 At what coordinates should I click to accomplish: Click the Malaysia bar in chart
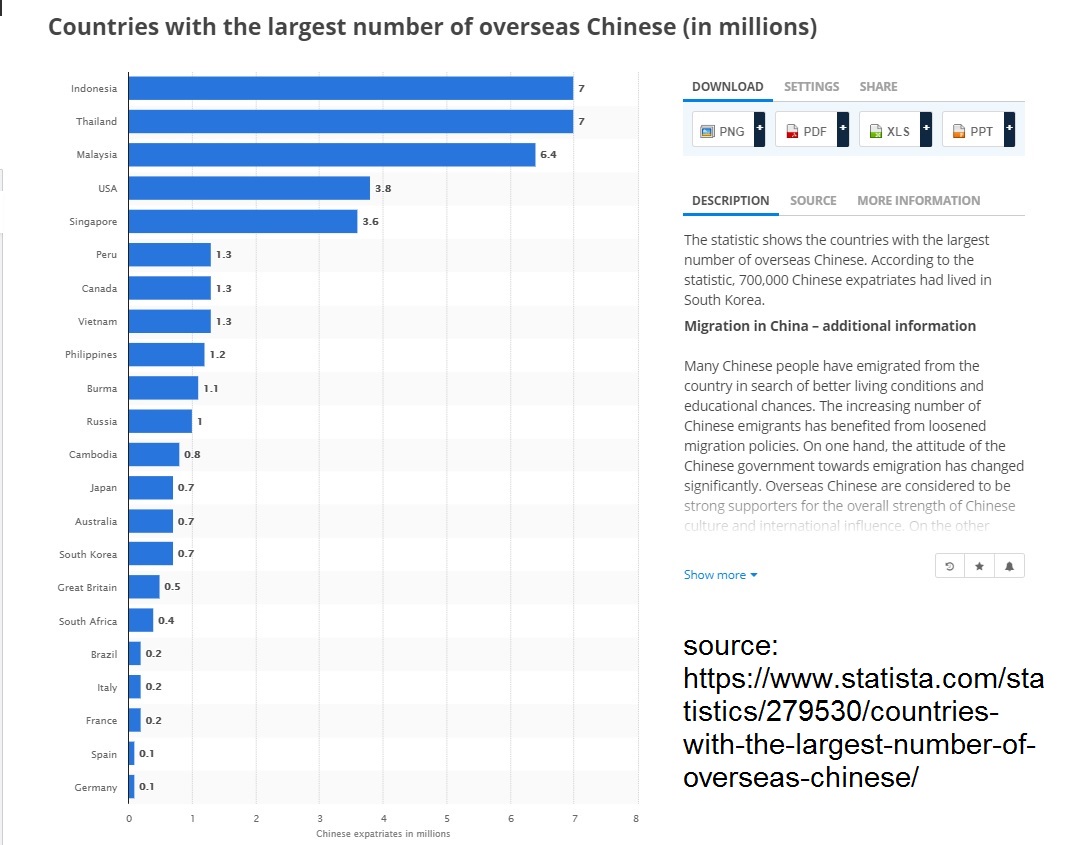point(331,155)
